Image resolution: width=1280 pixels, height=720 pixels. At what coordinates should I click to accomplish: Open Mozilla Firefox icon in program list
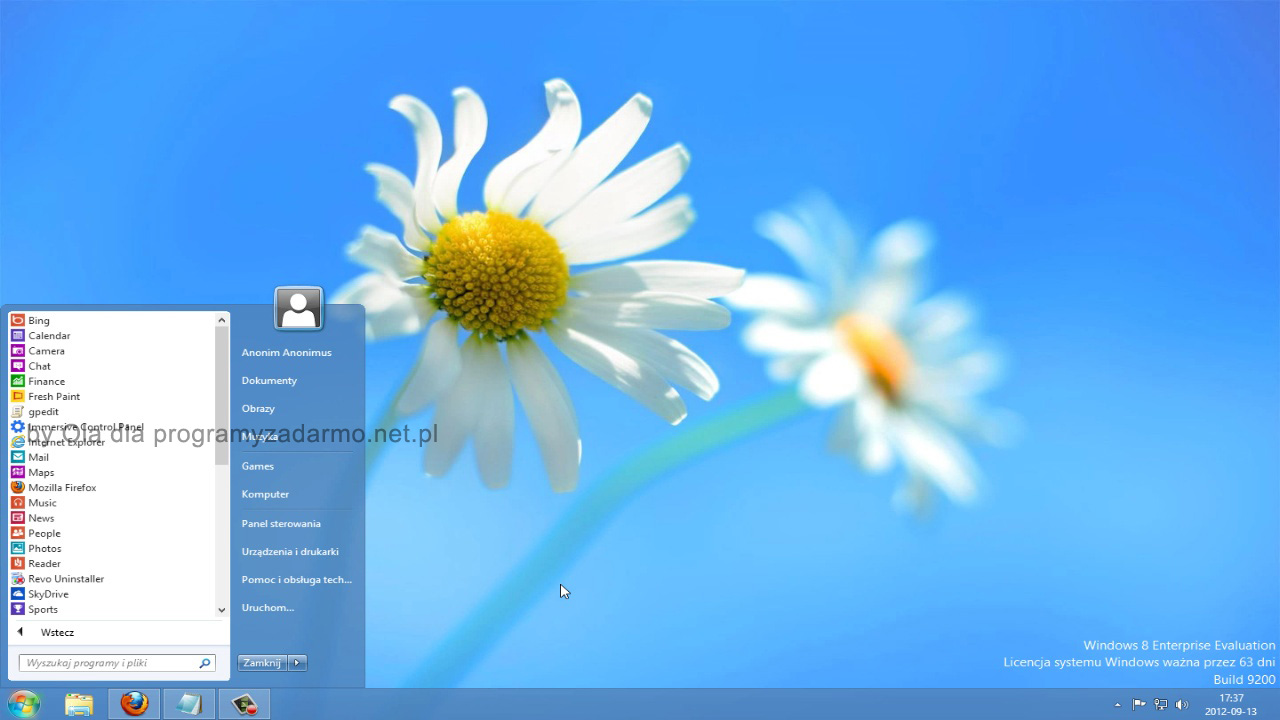(17, 487)
